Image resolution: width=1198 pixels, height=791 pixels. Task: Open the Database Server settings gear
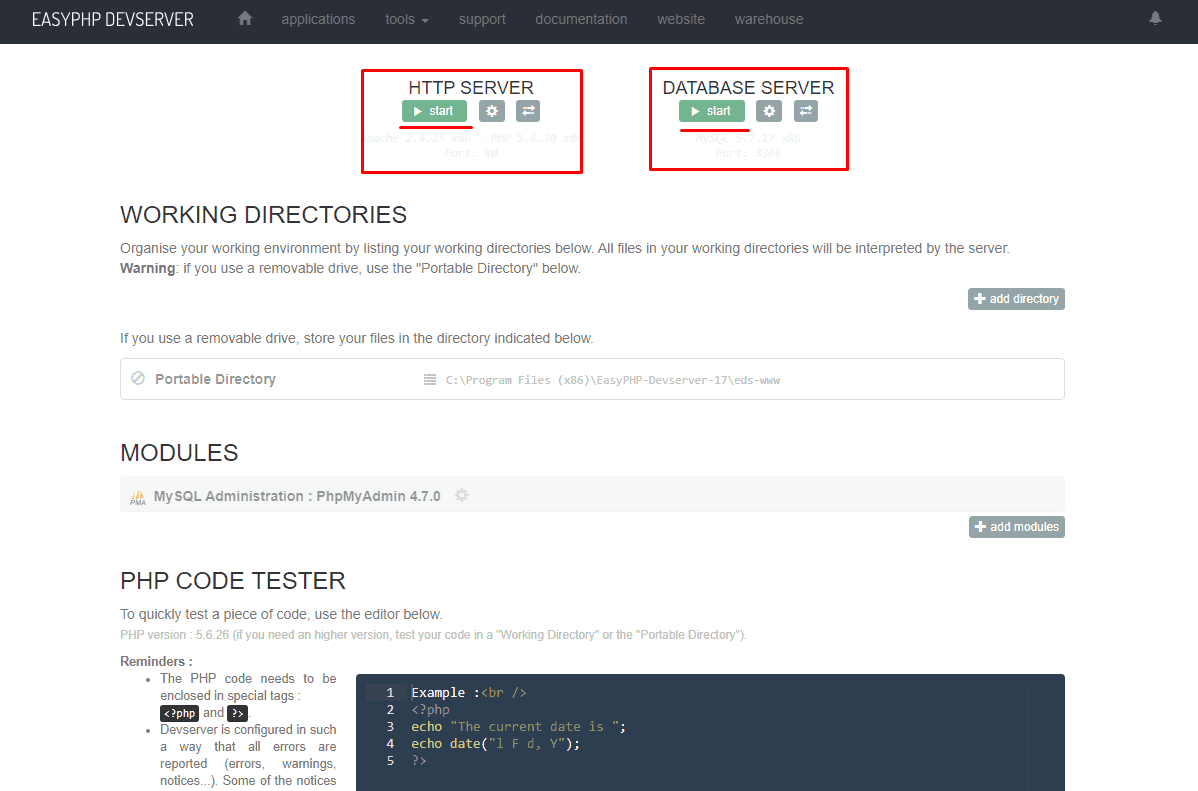(x=768, y=111)
